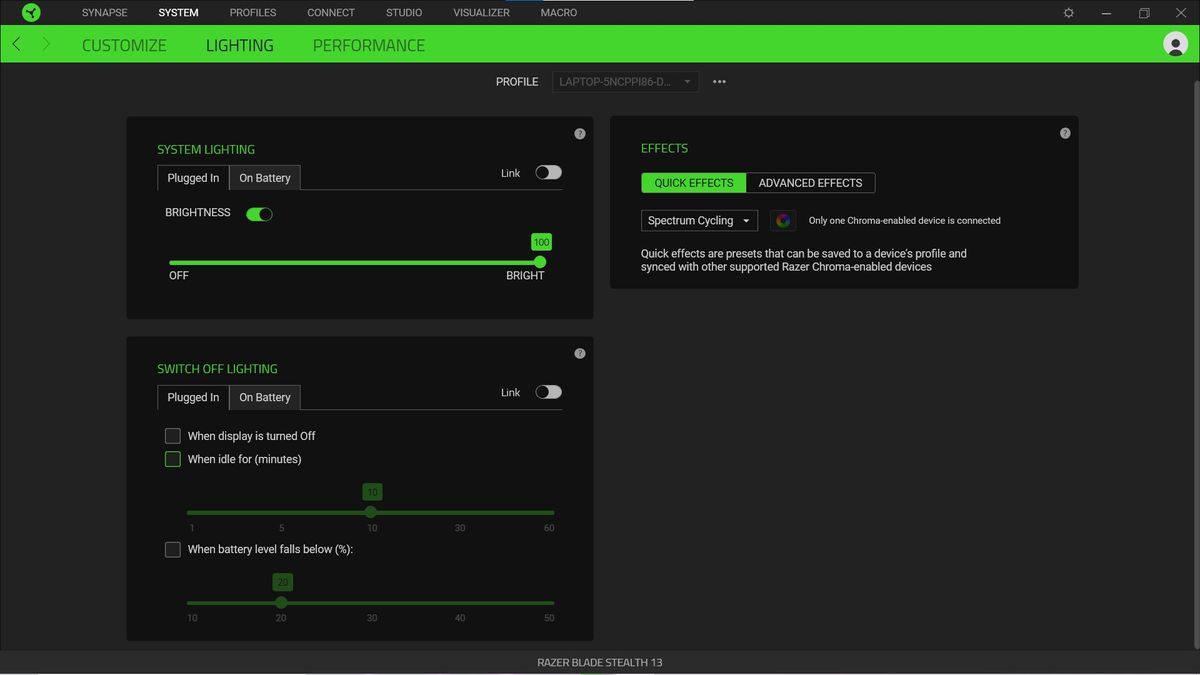Select Quick Effects button
1200x675 pixels.
click(694, 183)
